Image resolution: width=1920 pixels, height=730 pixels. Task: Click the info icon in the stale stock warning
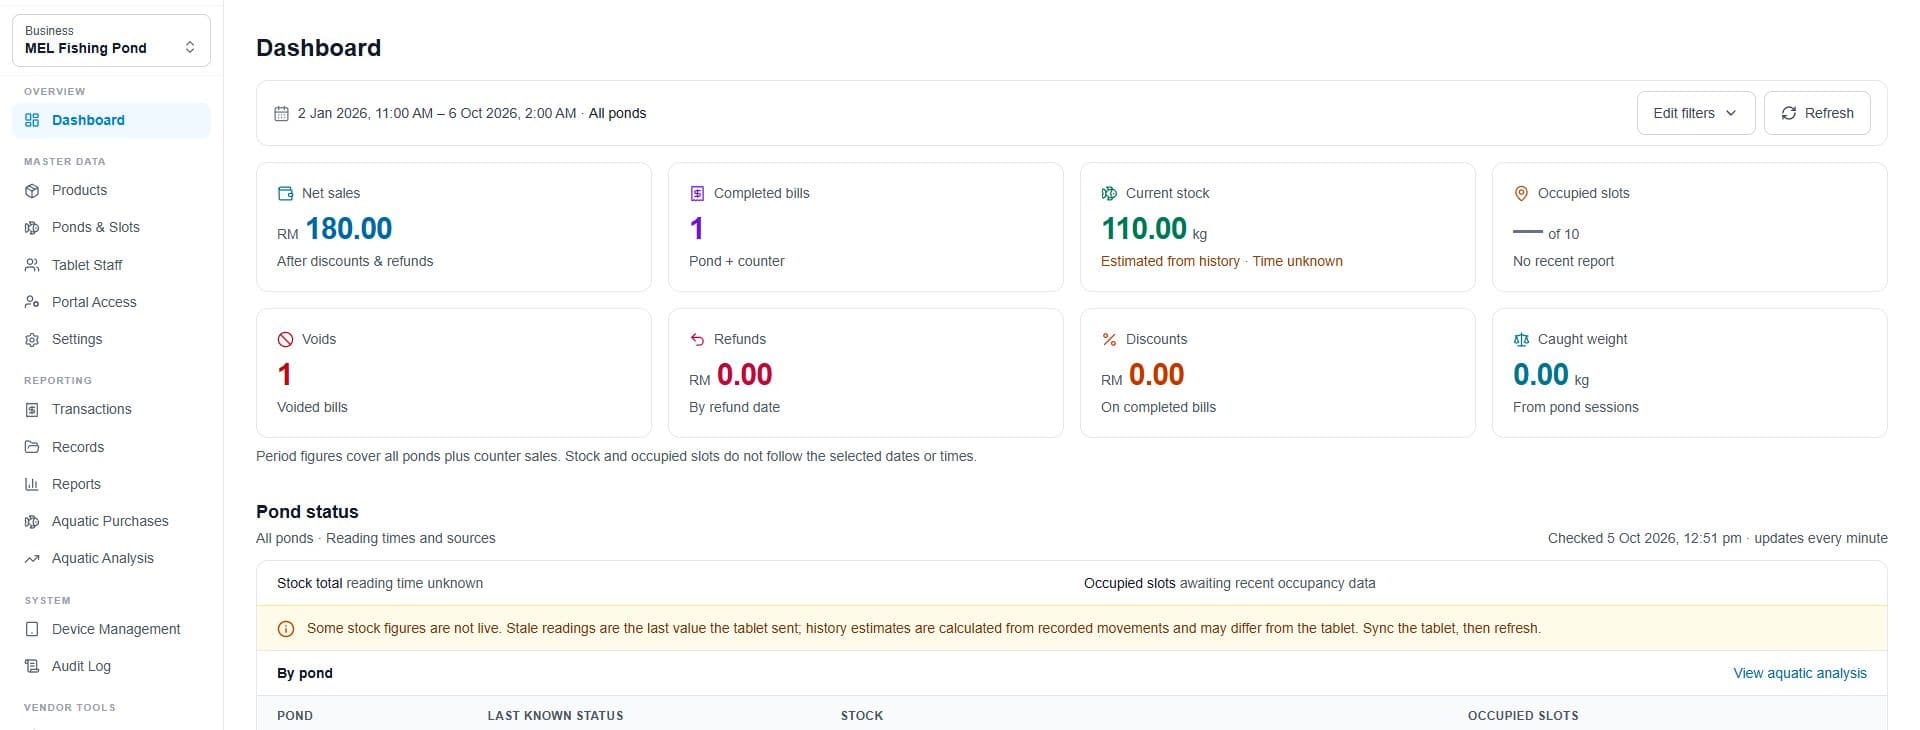click(x=285, y=629)
